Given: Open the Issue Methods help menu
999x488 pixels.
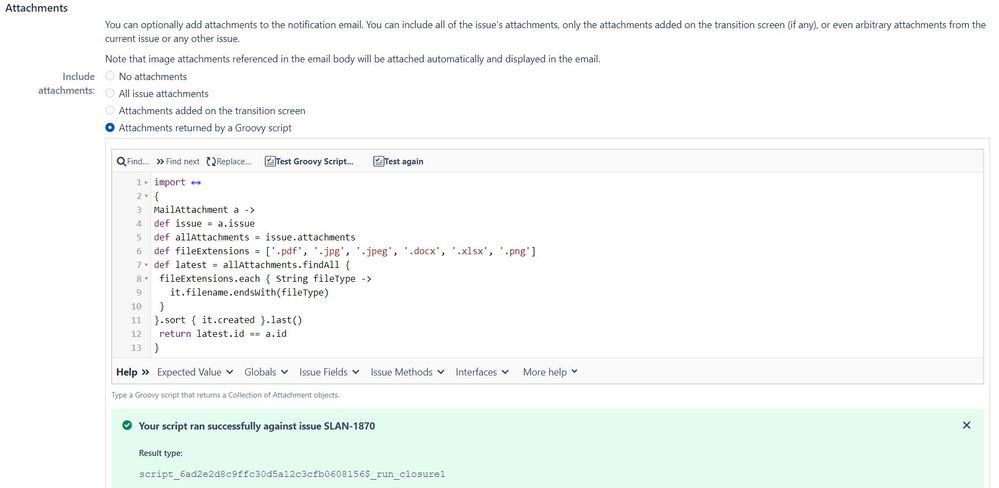Looking at the screenshot, I should (407, 372).
